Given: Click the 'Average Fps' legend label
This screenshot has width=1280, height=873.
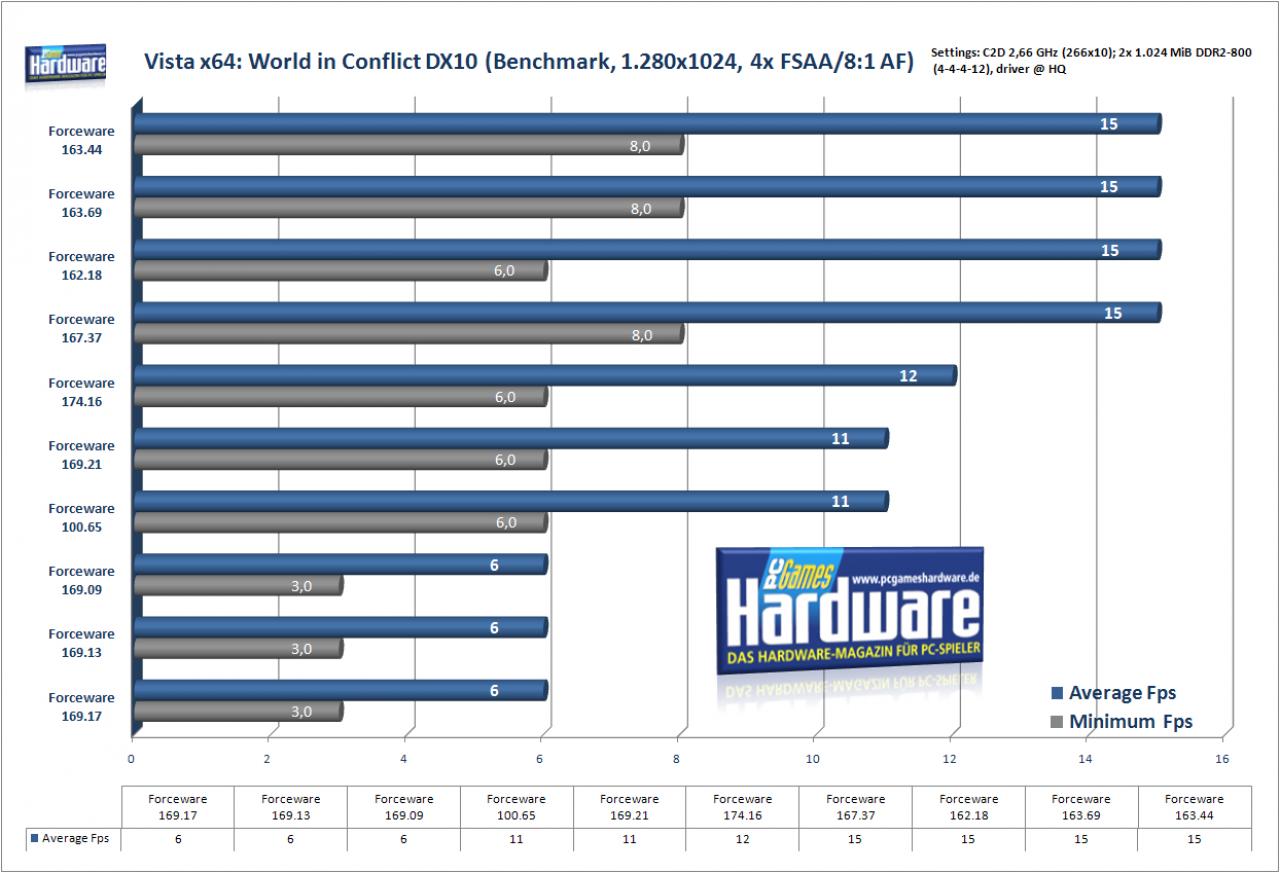Looking at the screenshot, I should 1122,693.
